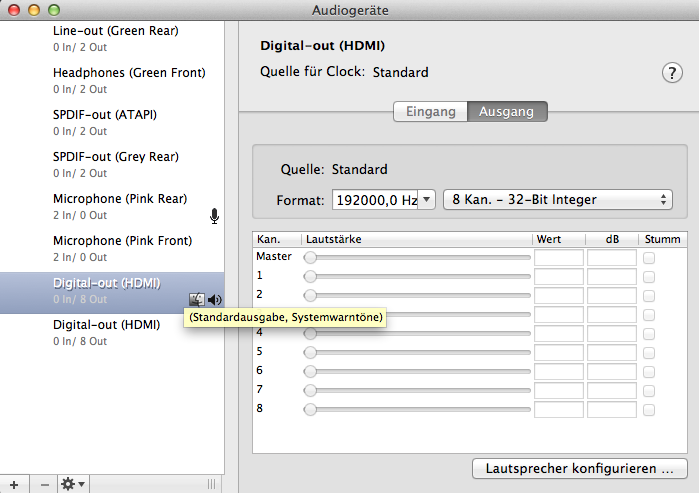Click the Finder system alerts icon
This screenshot has width=699, height=493.
tap(197, 300)
